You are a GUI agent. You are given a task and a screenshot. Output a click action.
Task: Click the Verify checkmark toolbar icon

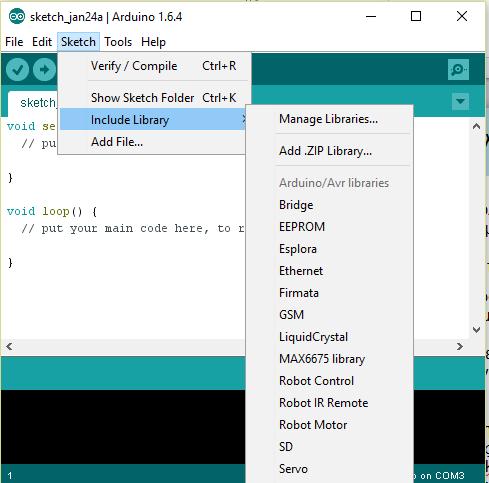[17, 69]
